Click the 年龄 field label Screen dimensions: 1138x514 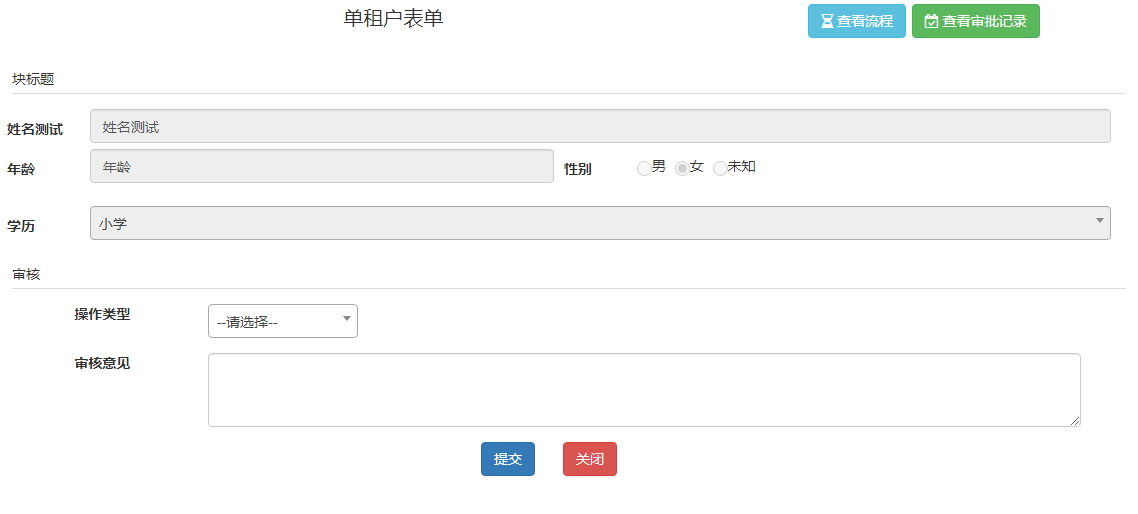pos(21,169)
